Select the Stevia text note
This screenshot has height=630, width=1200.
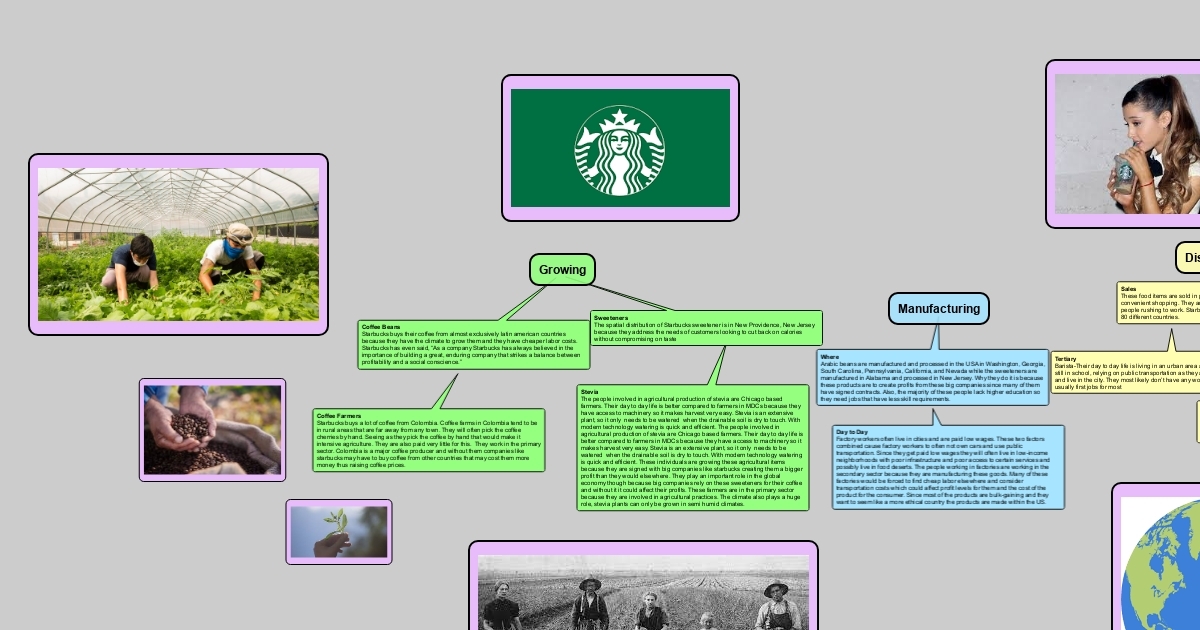coord(691,447)
